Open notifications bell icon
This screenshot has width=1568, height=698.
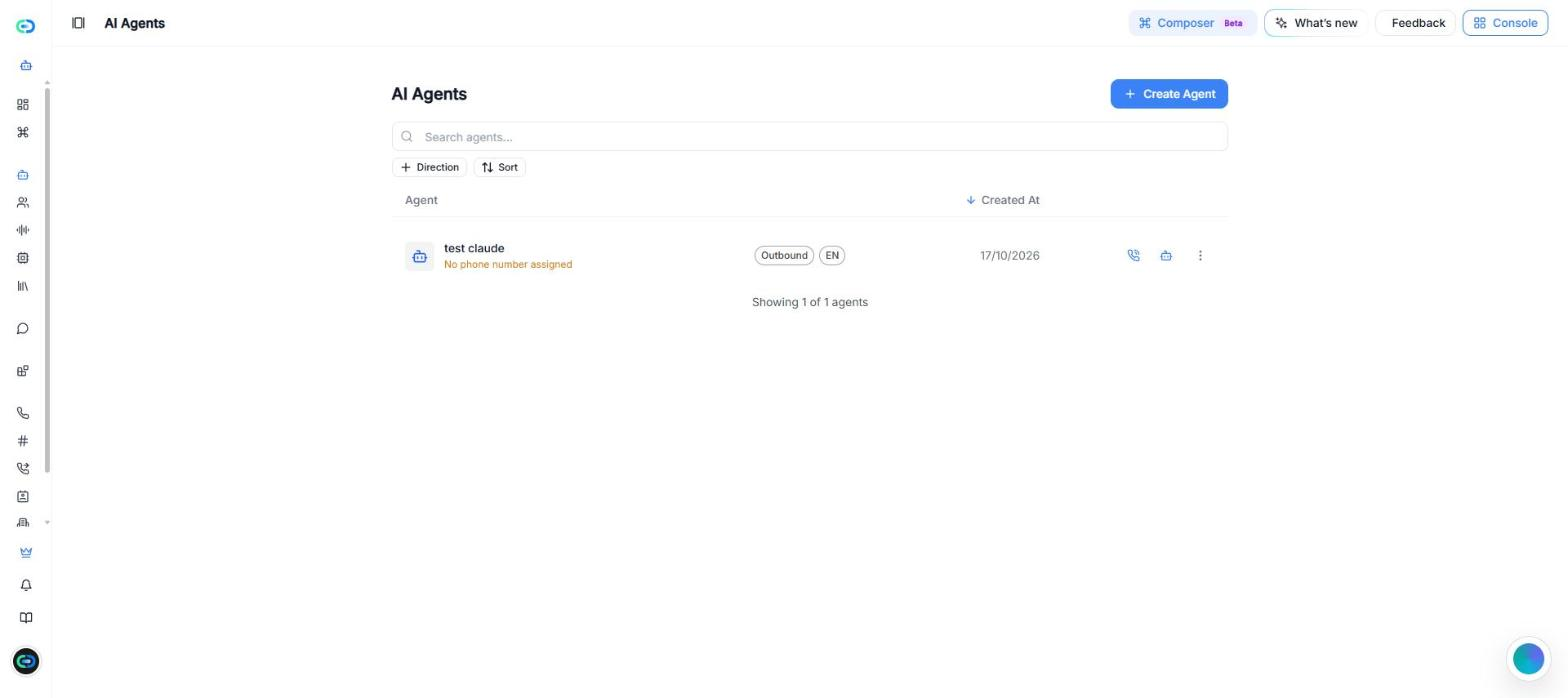[26, 586]
